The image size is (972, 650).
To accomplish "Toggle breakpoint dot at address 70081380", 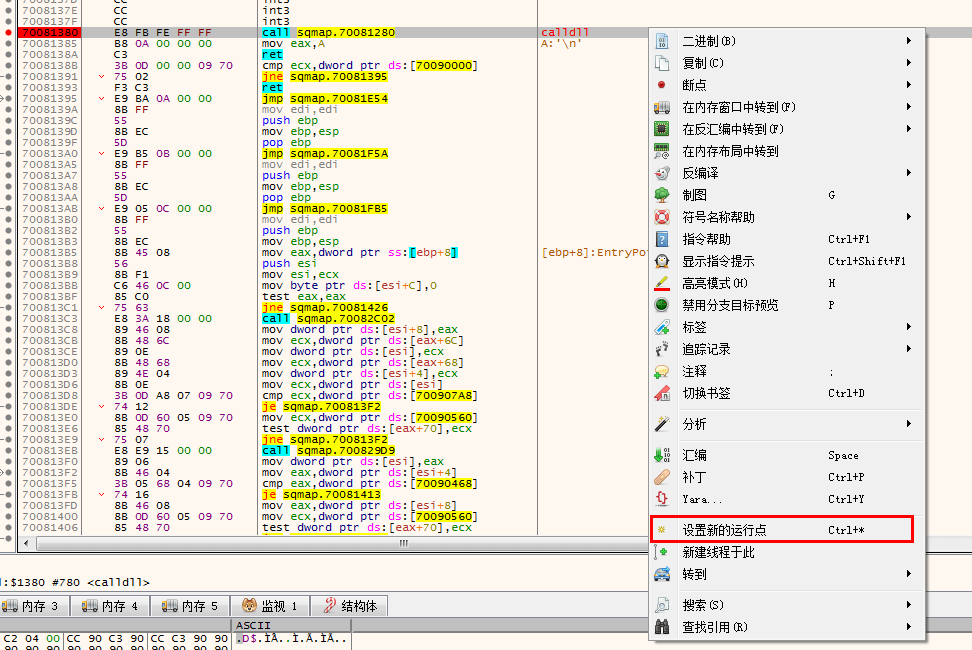I will point(8,32).
